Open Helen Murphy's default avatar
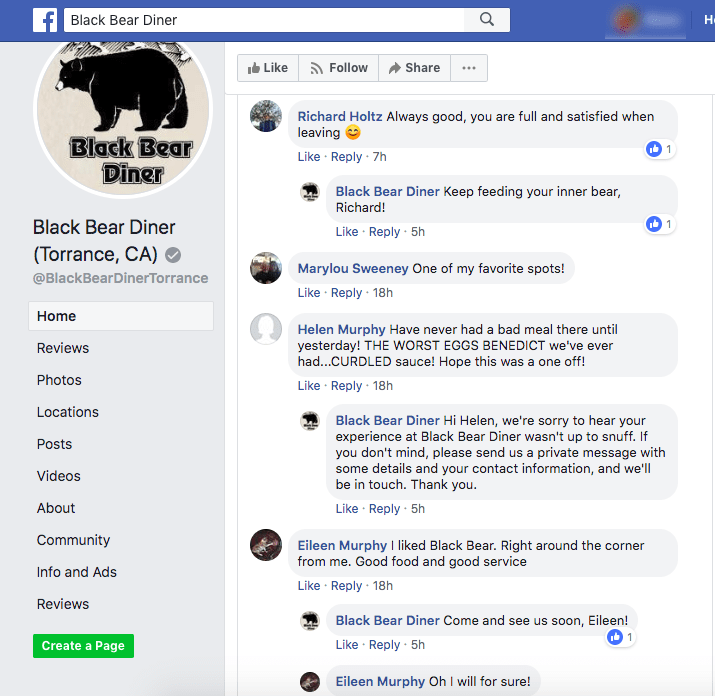Viewport: 715px width, 696px height. (266, 329)
